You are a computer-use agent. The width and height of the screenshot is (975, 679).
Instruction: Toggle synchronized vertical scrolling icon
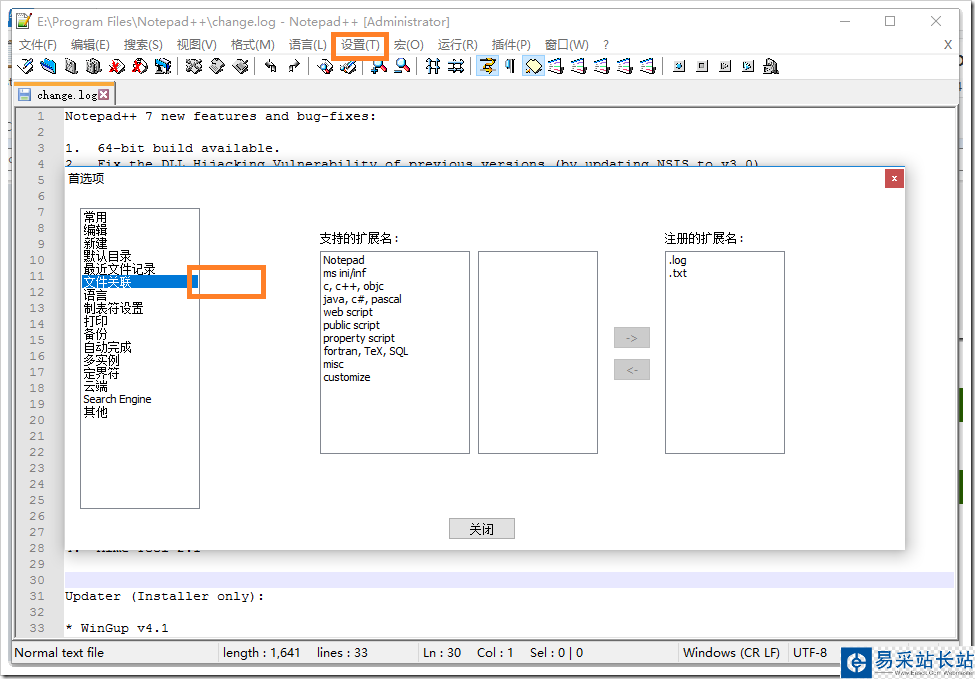coord(433,66)
